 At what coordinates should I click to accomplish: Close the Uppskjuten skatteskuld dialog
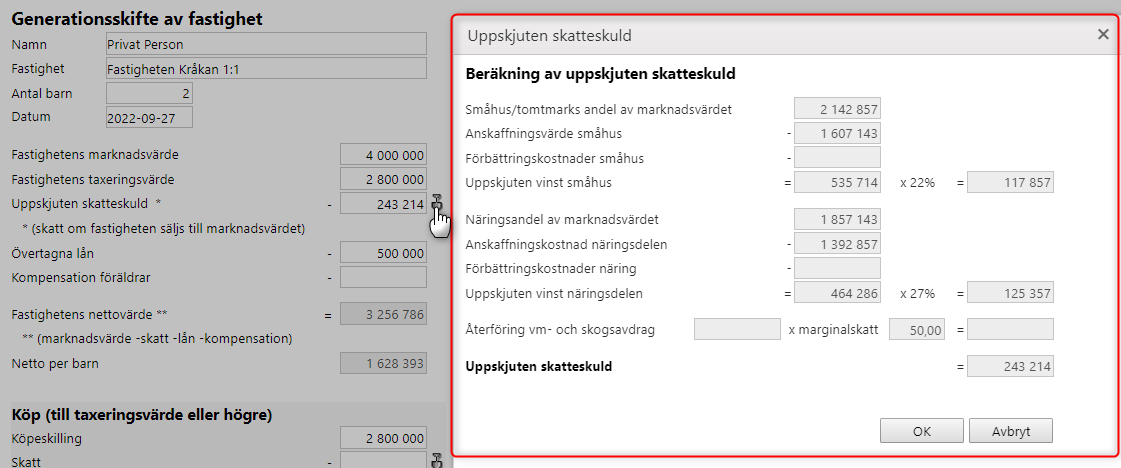[1103, 35]
